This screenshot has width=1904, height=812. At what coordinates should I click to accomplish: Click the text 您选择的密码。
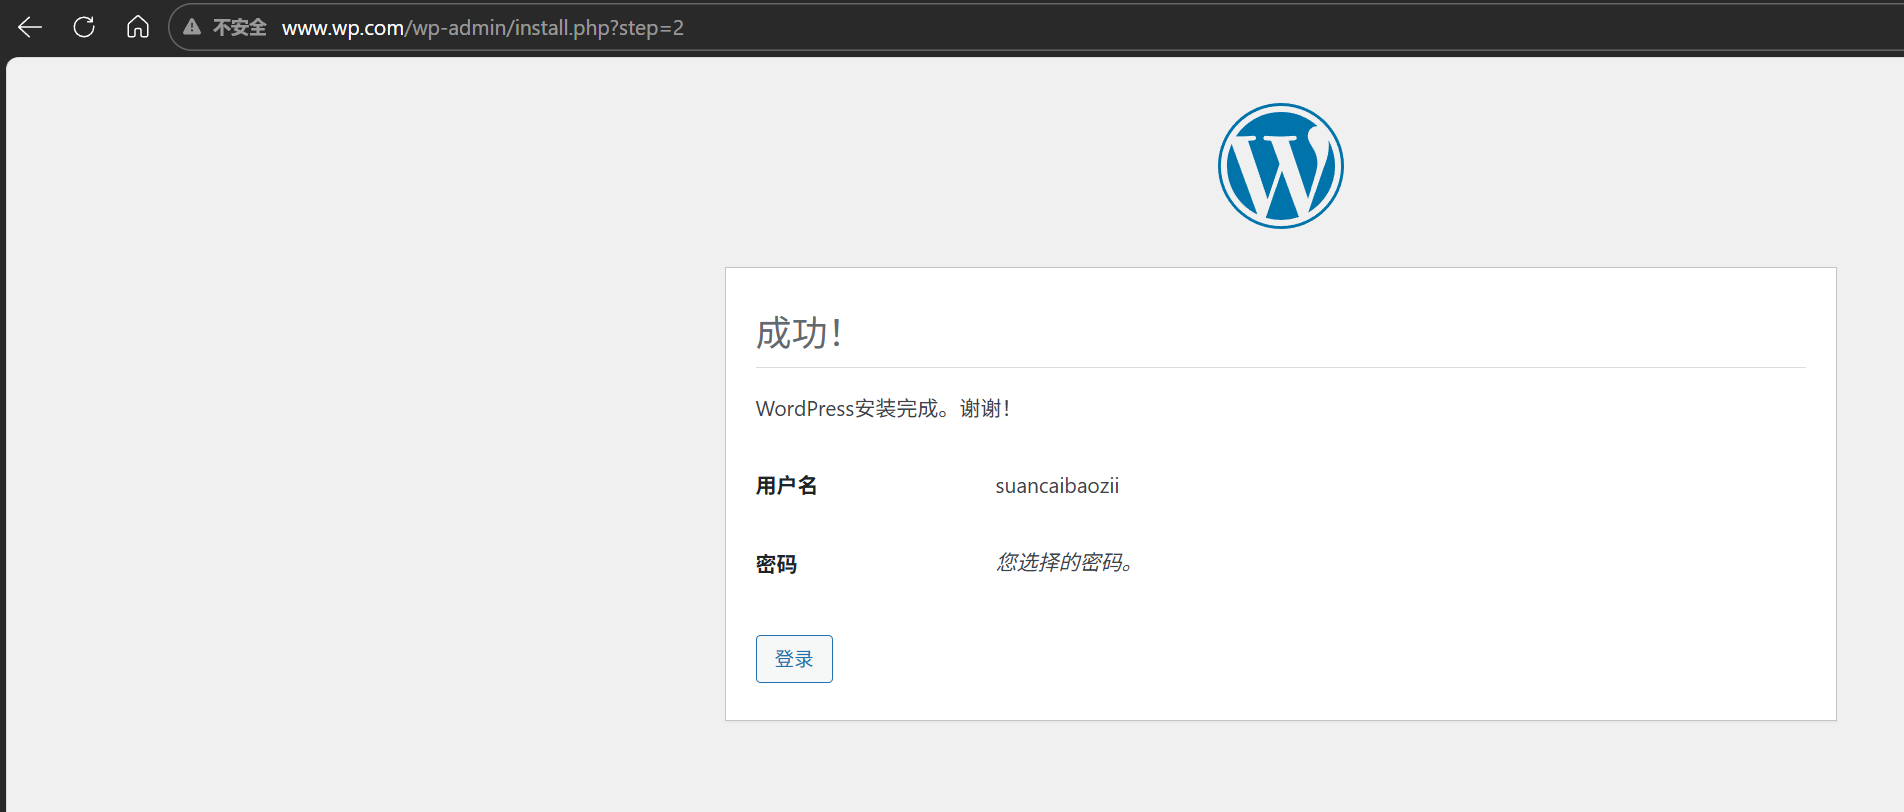[x=1065, y=562]
